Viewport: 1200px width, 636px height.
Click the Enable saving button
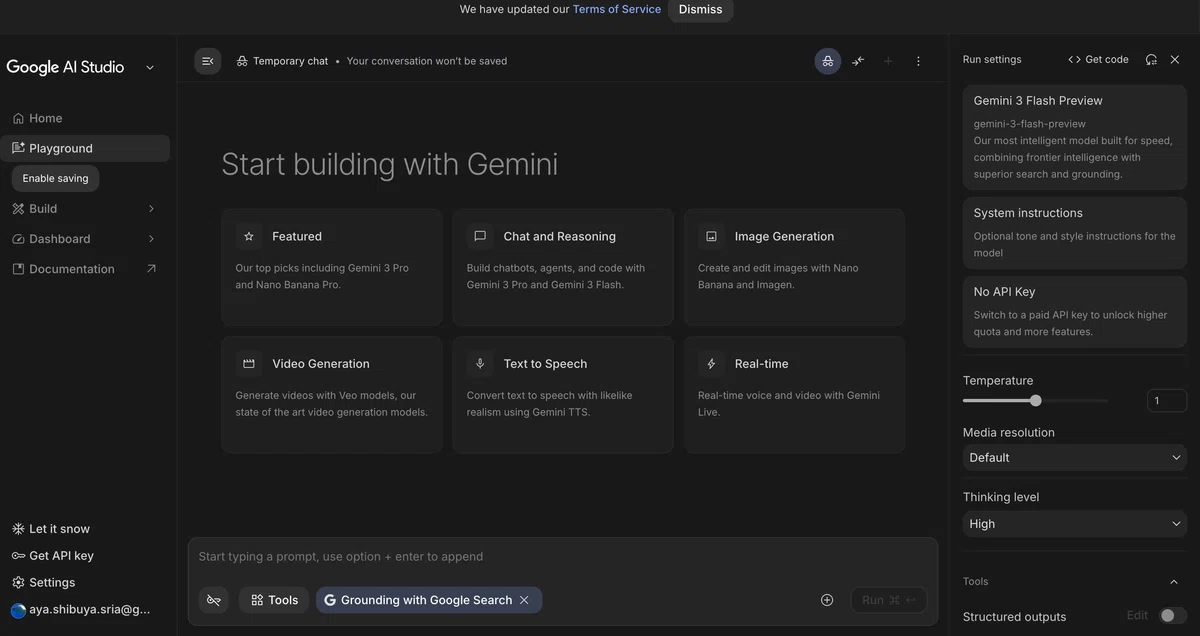(55, 178)
